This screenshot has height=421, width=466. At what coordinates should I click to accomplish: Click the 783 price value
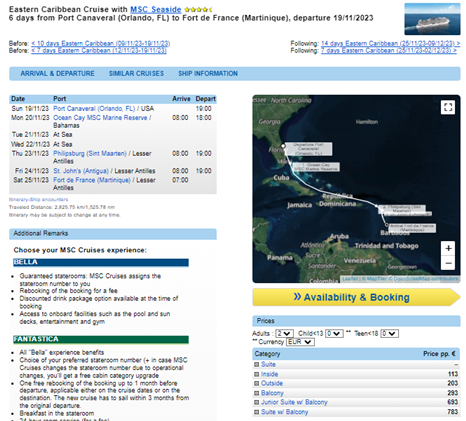[452, 412]
